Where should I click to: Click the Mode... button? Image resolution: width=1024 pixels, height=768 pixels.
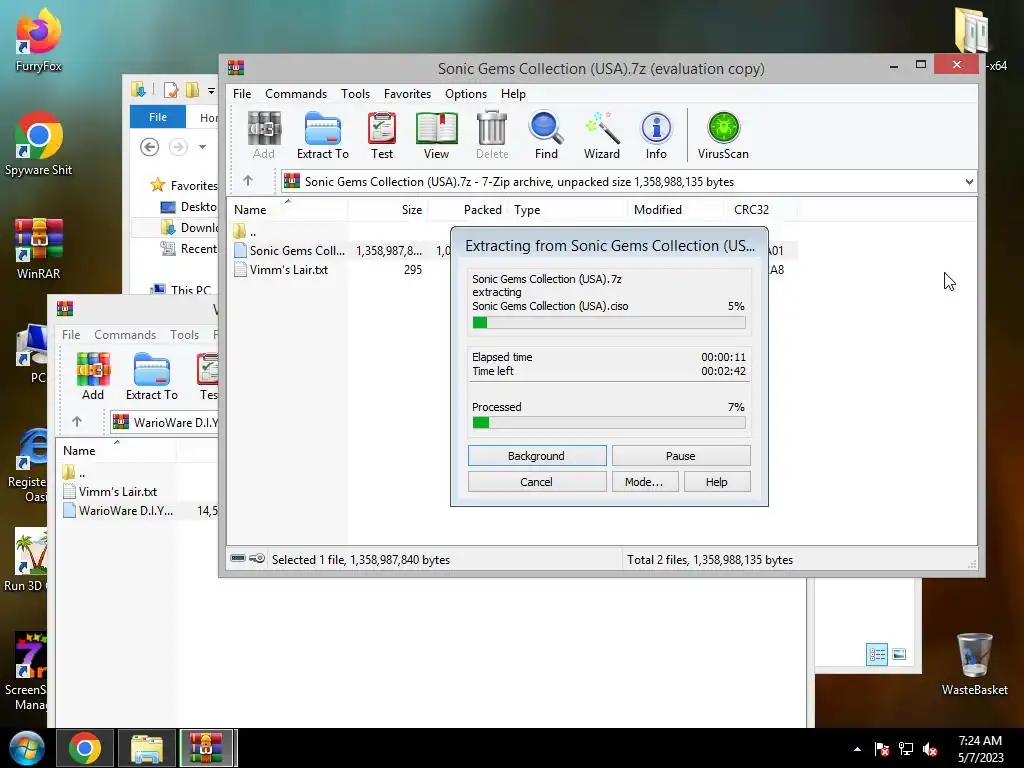644,481
